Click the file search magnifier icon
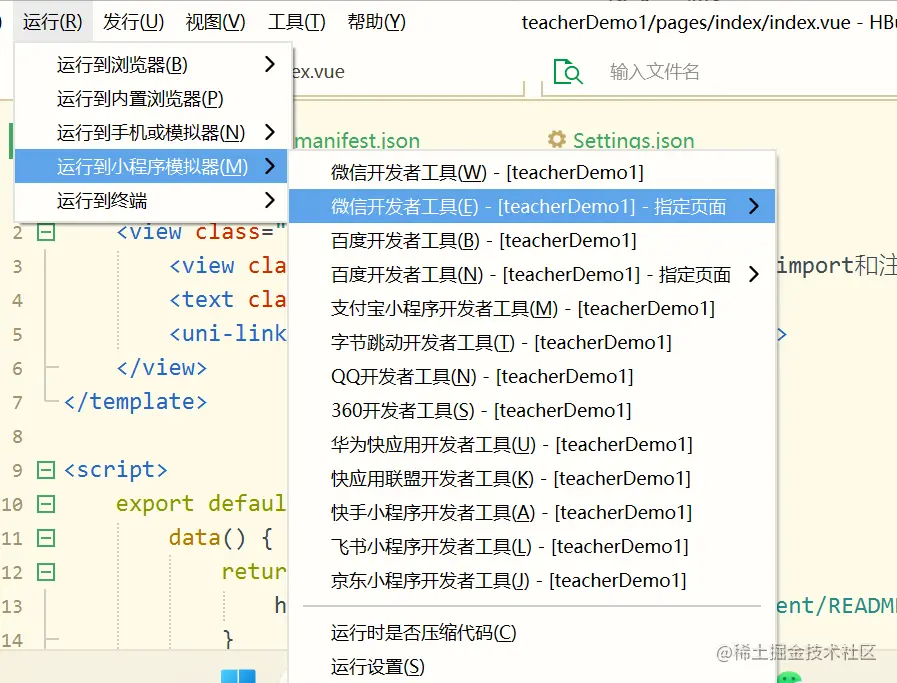Image resolution: width=897 pixels, height=683 pixels. [567, 72]
